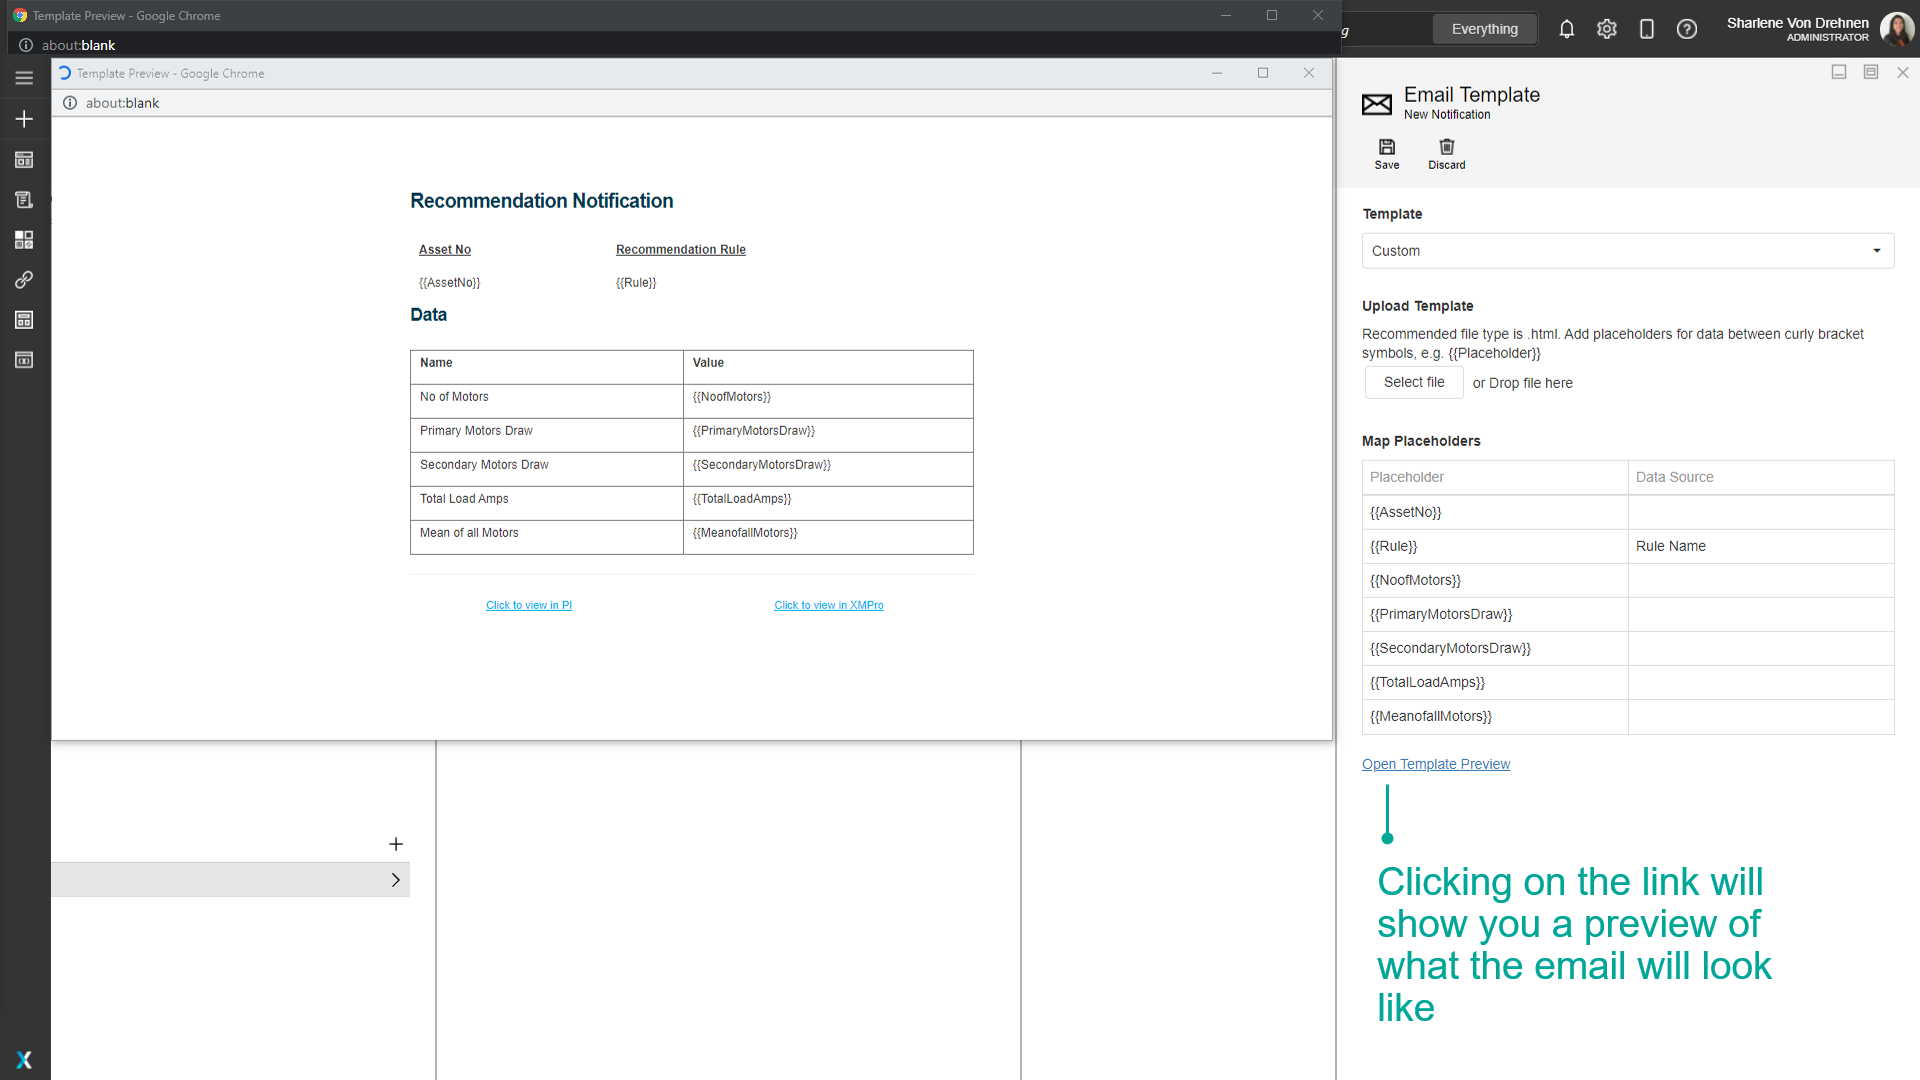The height and width of the screenshot is (1080, 1920).
Task: Click the plus icon in left sidebar
Action: [24, 119]
